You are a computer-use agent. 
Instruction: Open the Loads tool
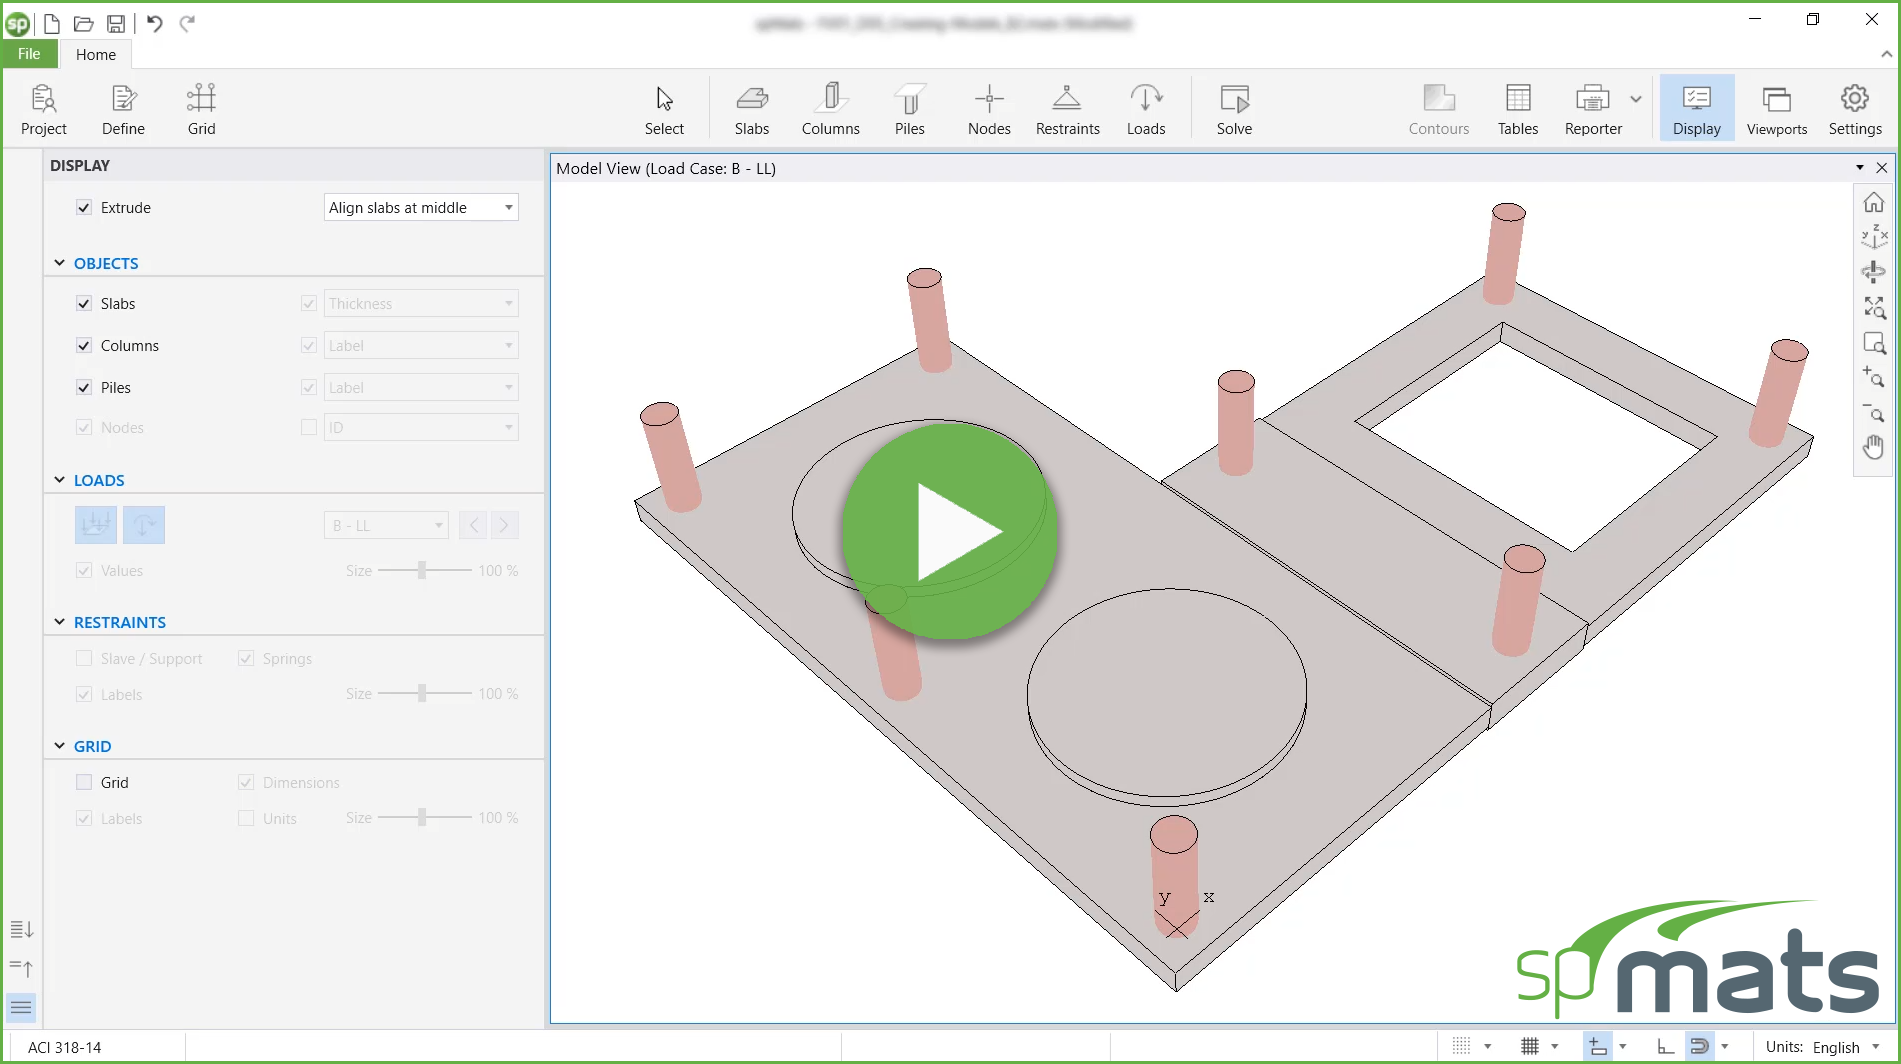click(1145, 109)
